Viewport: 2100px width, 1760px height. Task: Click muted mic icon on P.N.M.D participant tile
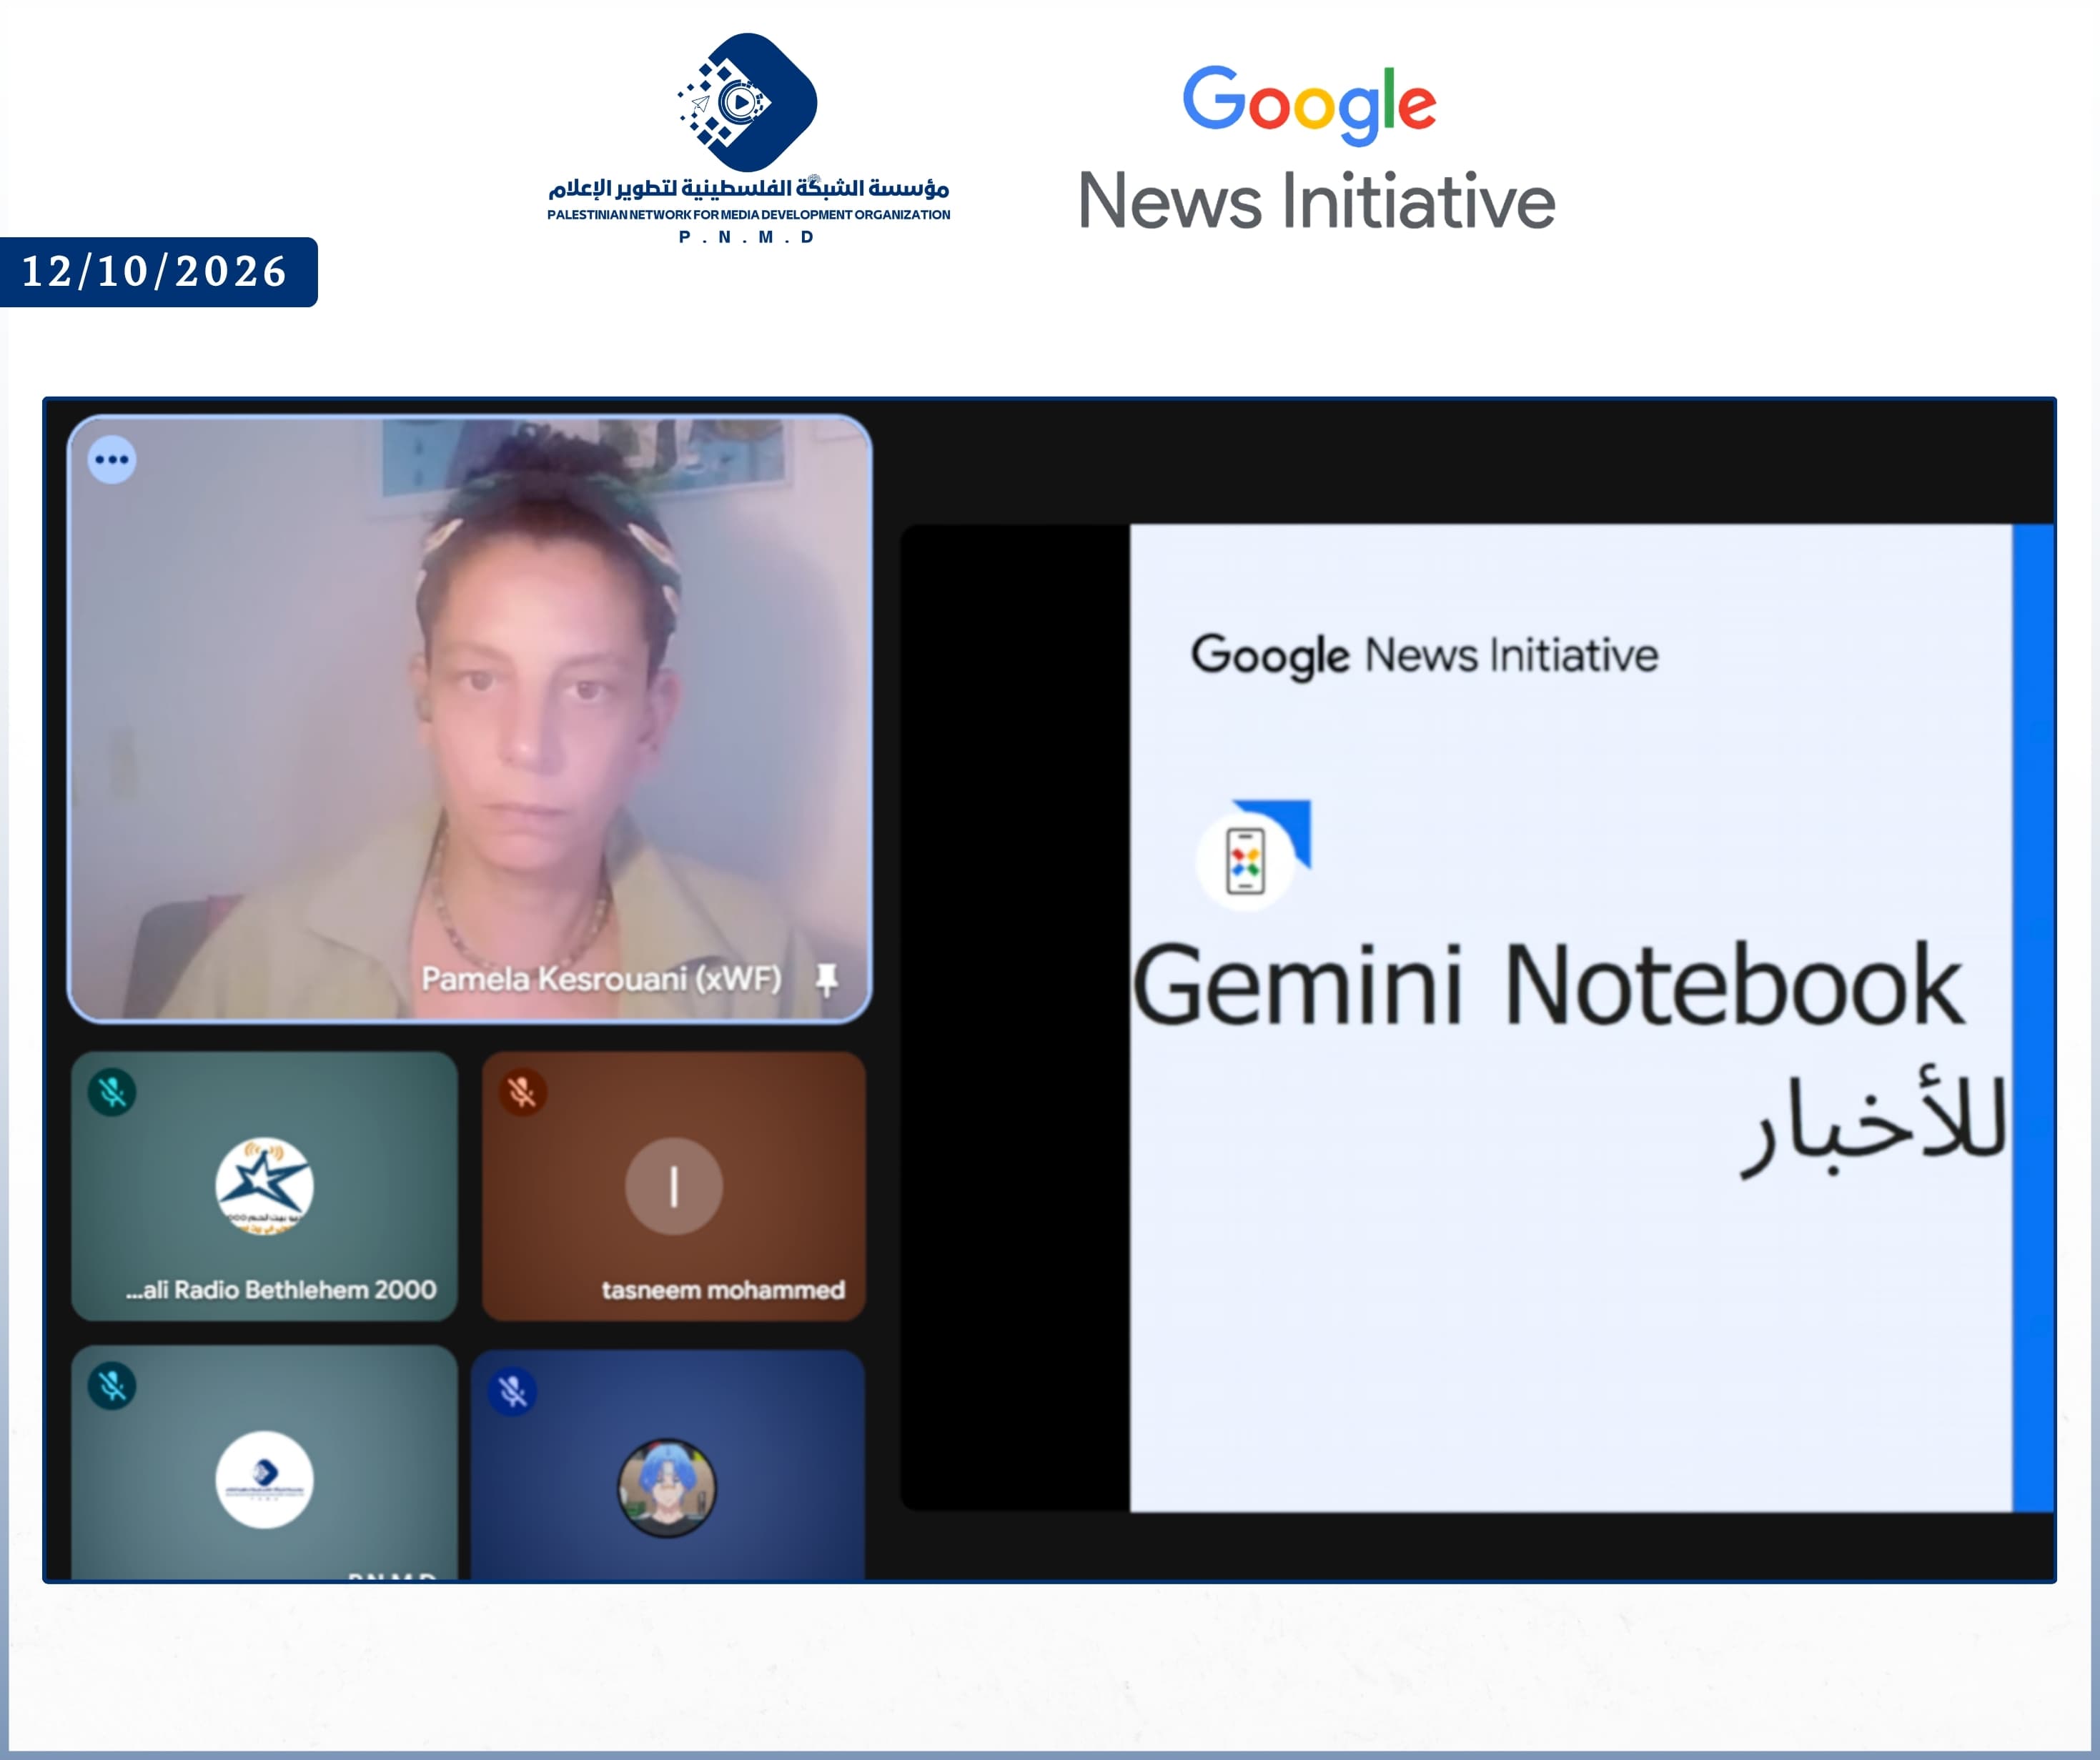112,1386
